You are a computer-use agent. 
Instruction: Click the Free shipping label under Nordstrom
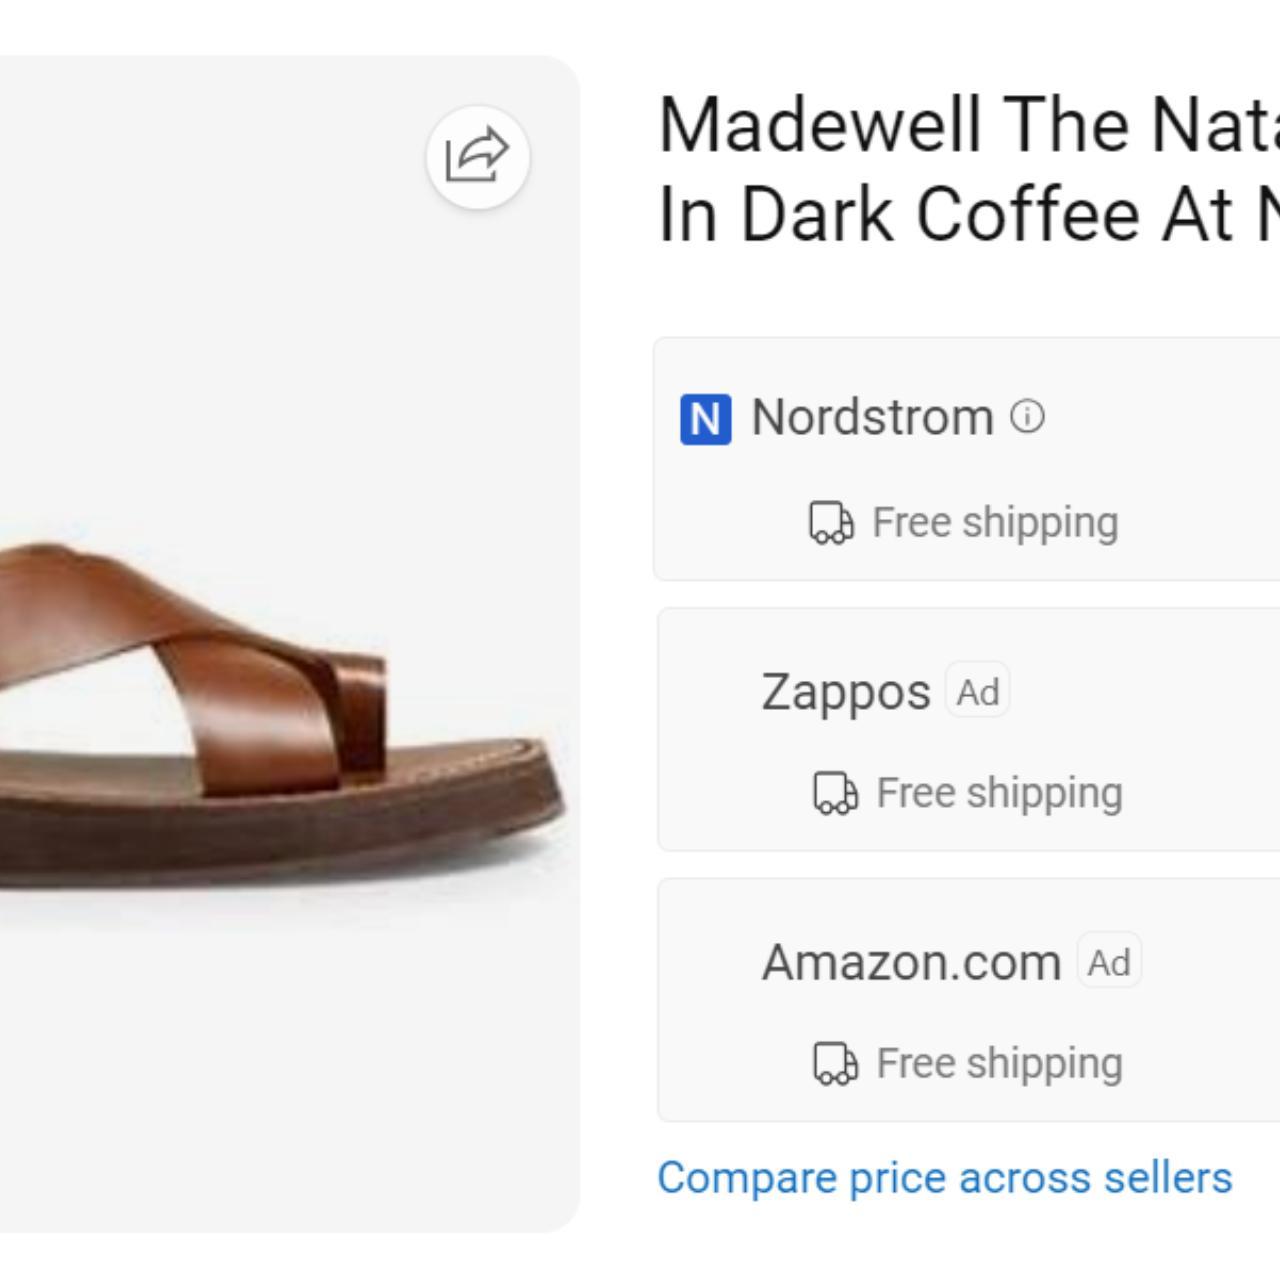click(994, 521)
